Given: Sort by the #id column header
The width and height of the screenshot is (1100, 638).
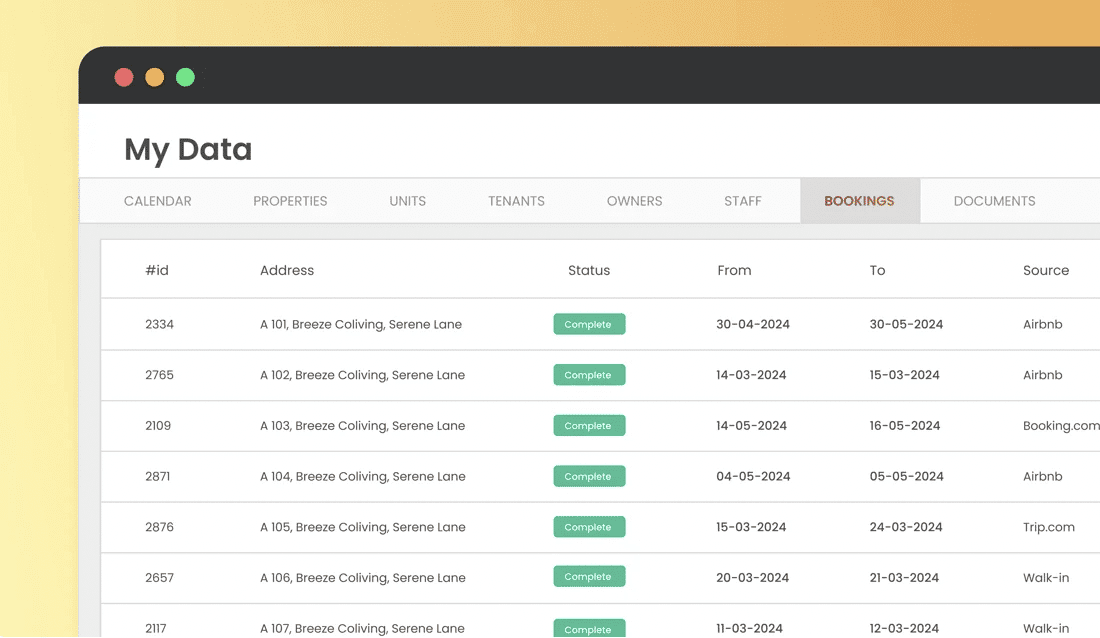Looking at the screenshot, I should click(157, 270).
